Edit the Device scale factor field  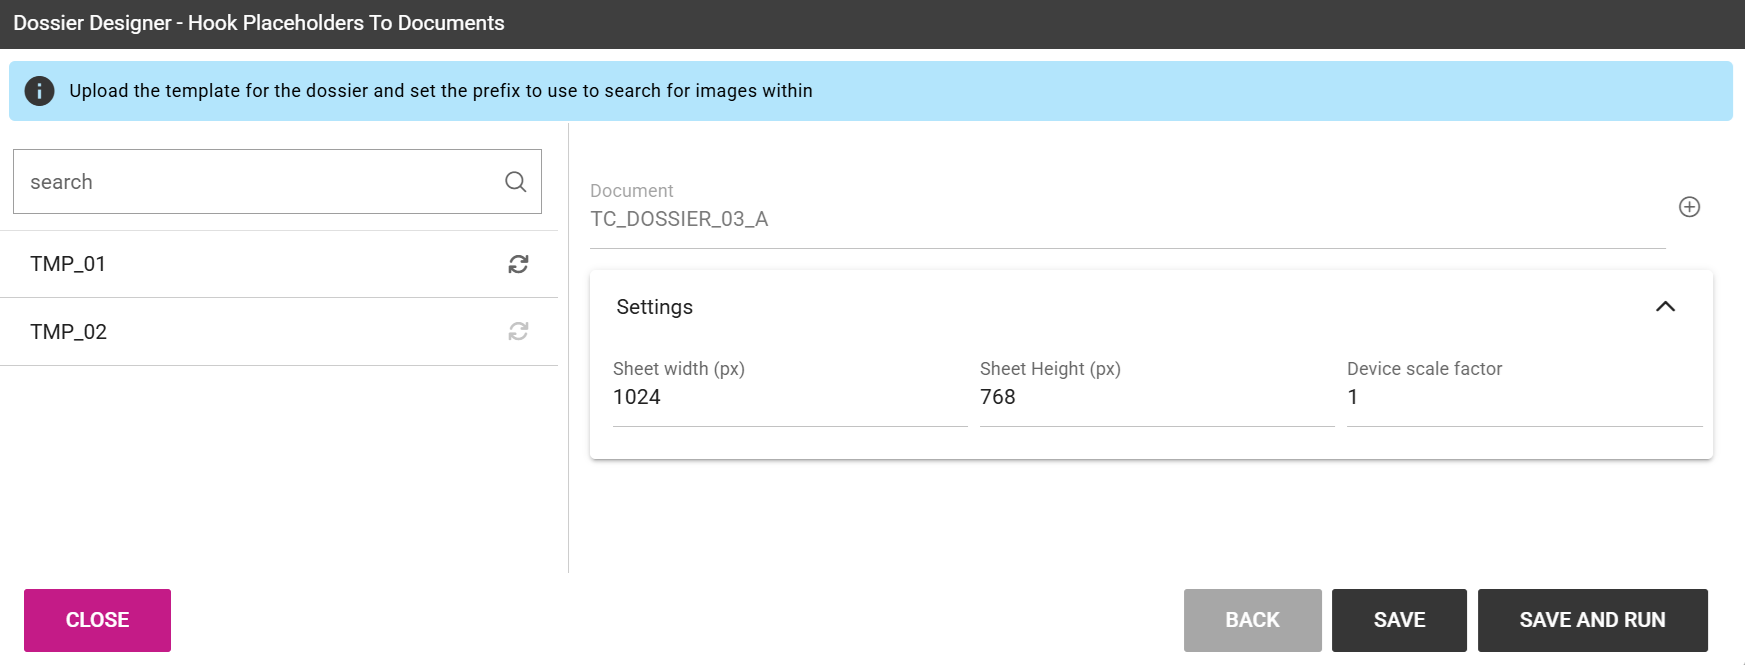[1524, 397]
